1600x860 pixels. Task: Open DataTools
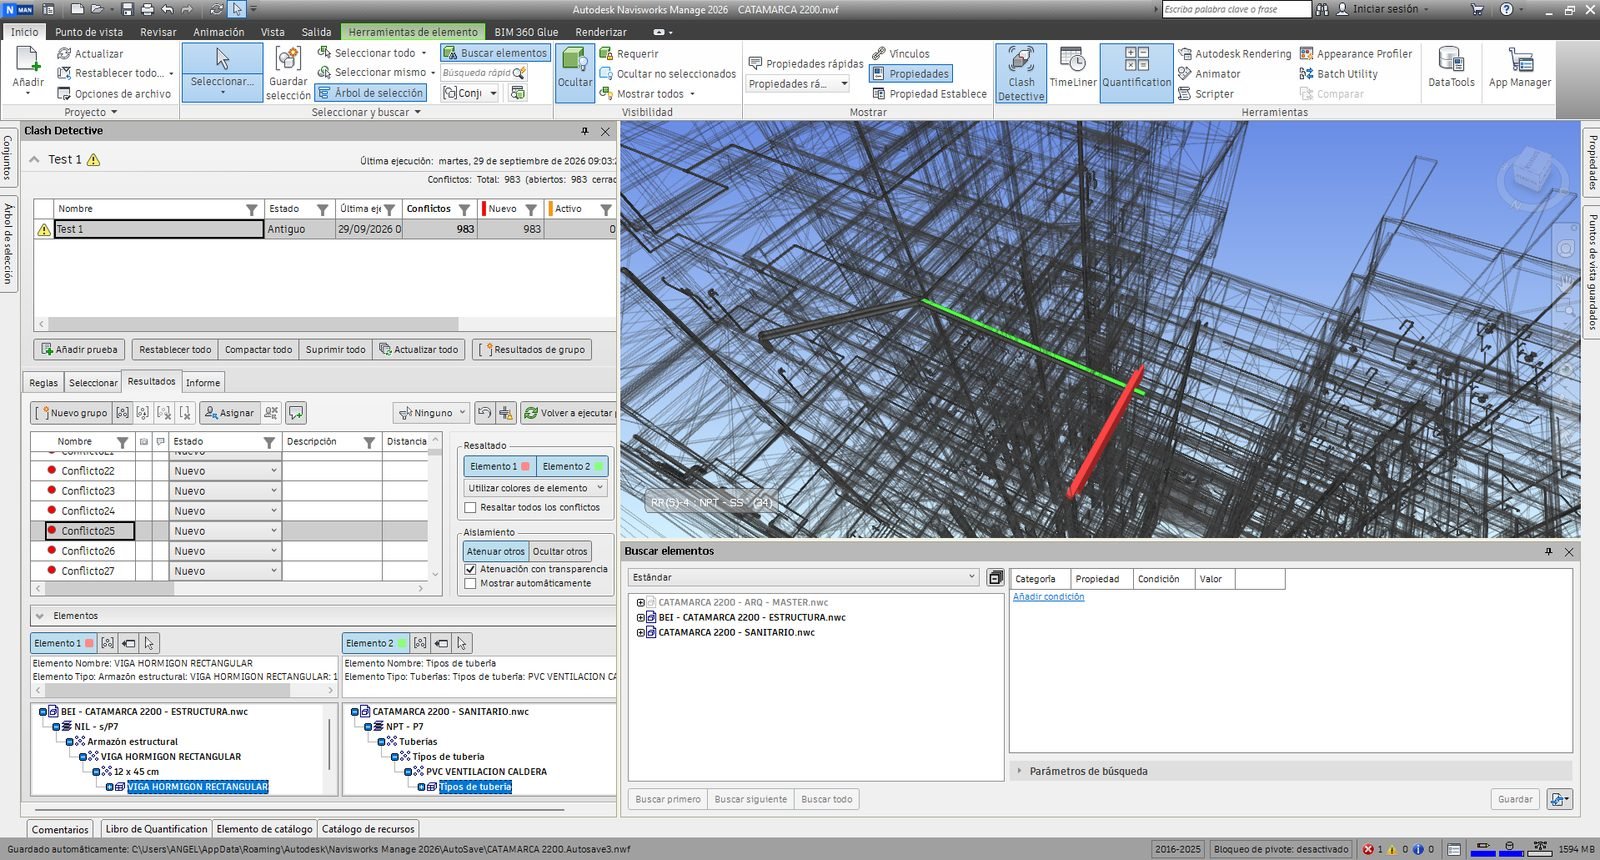click(x=1451, y=68)
